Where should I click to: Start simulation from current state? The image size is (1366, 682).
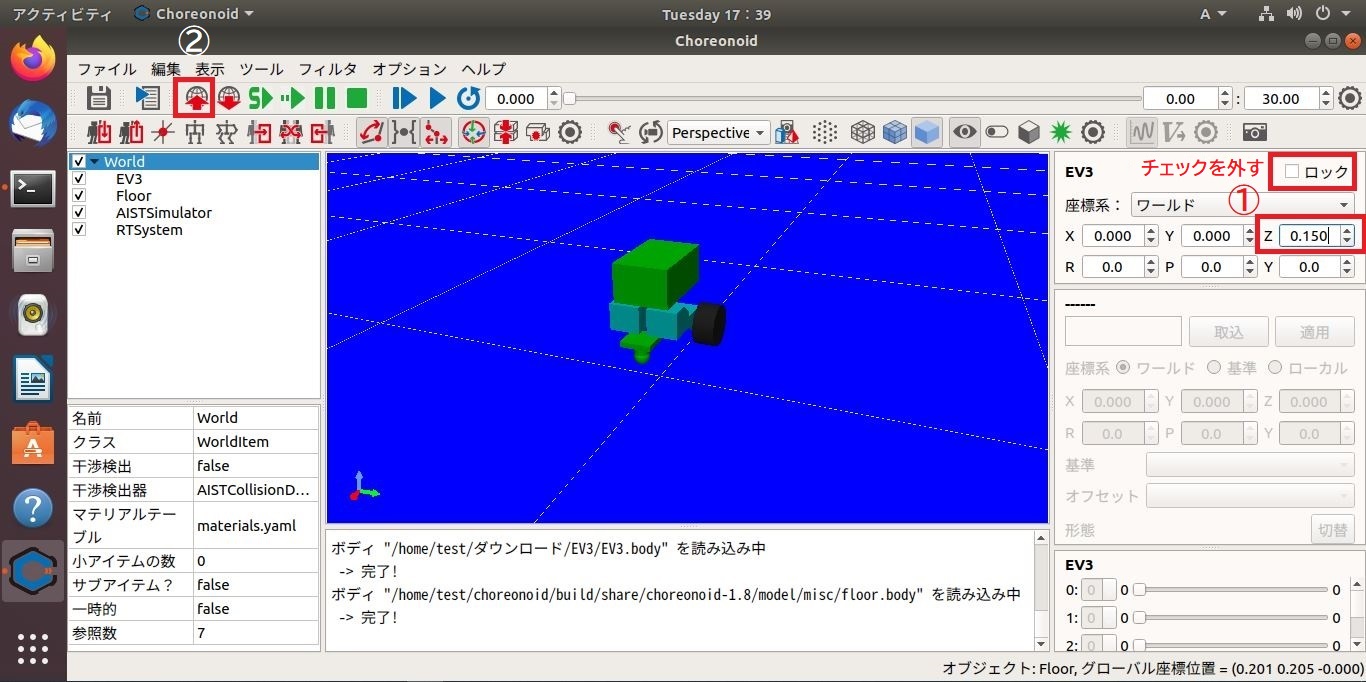click(x=293, y=98)
